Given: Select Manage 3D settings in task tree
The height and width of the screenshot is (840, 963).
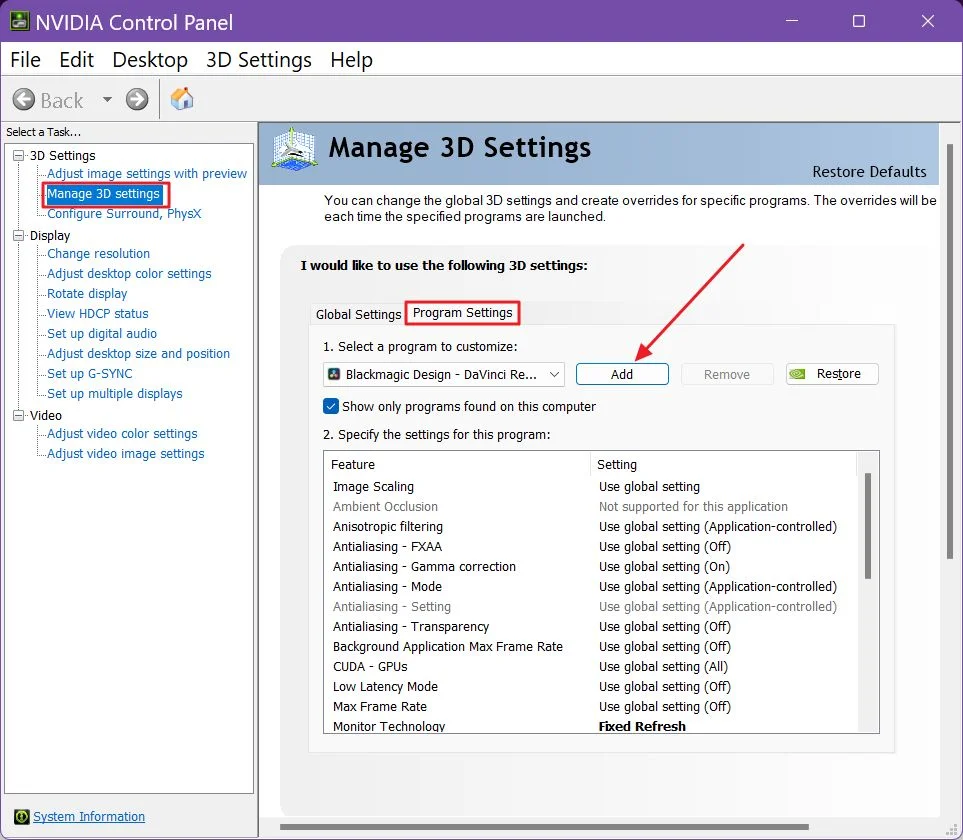Looking at the screenshot, I should pos(103,194).
